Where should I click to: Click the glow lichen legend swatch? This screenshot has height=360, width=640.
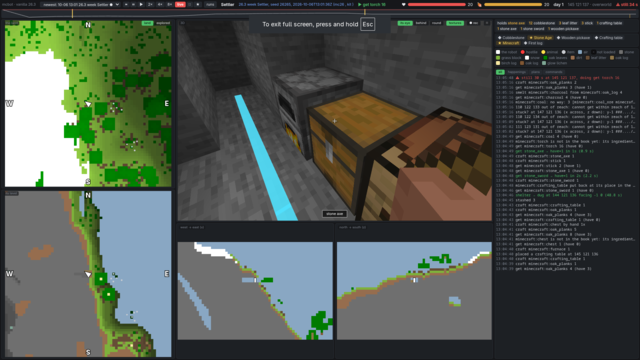pyautogui.click(x=544, y=63)
